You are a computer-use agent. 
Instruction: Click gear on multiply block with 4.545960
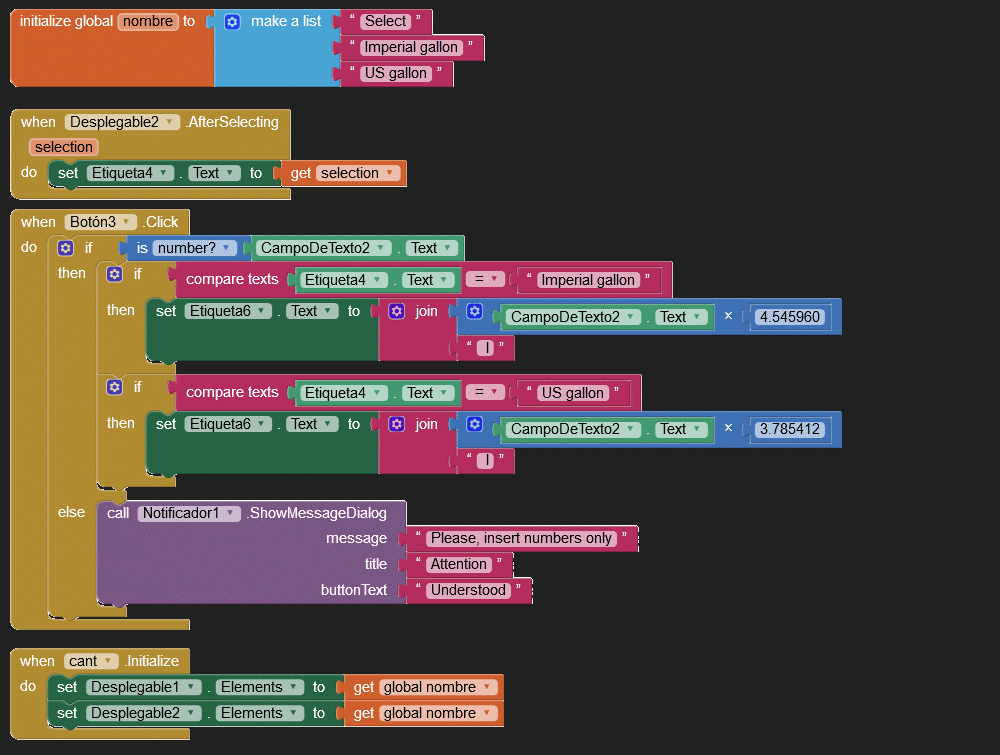coord(475,312)
